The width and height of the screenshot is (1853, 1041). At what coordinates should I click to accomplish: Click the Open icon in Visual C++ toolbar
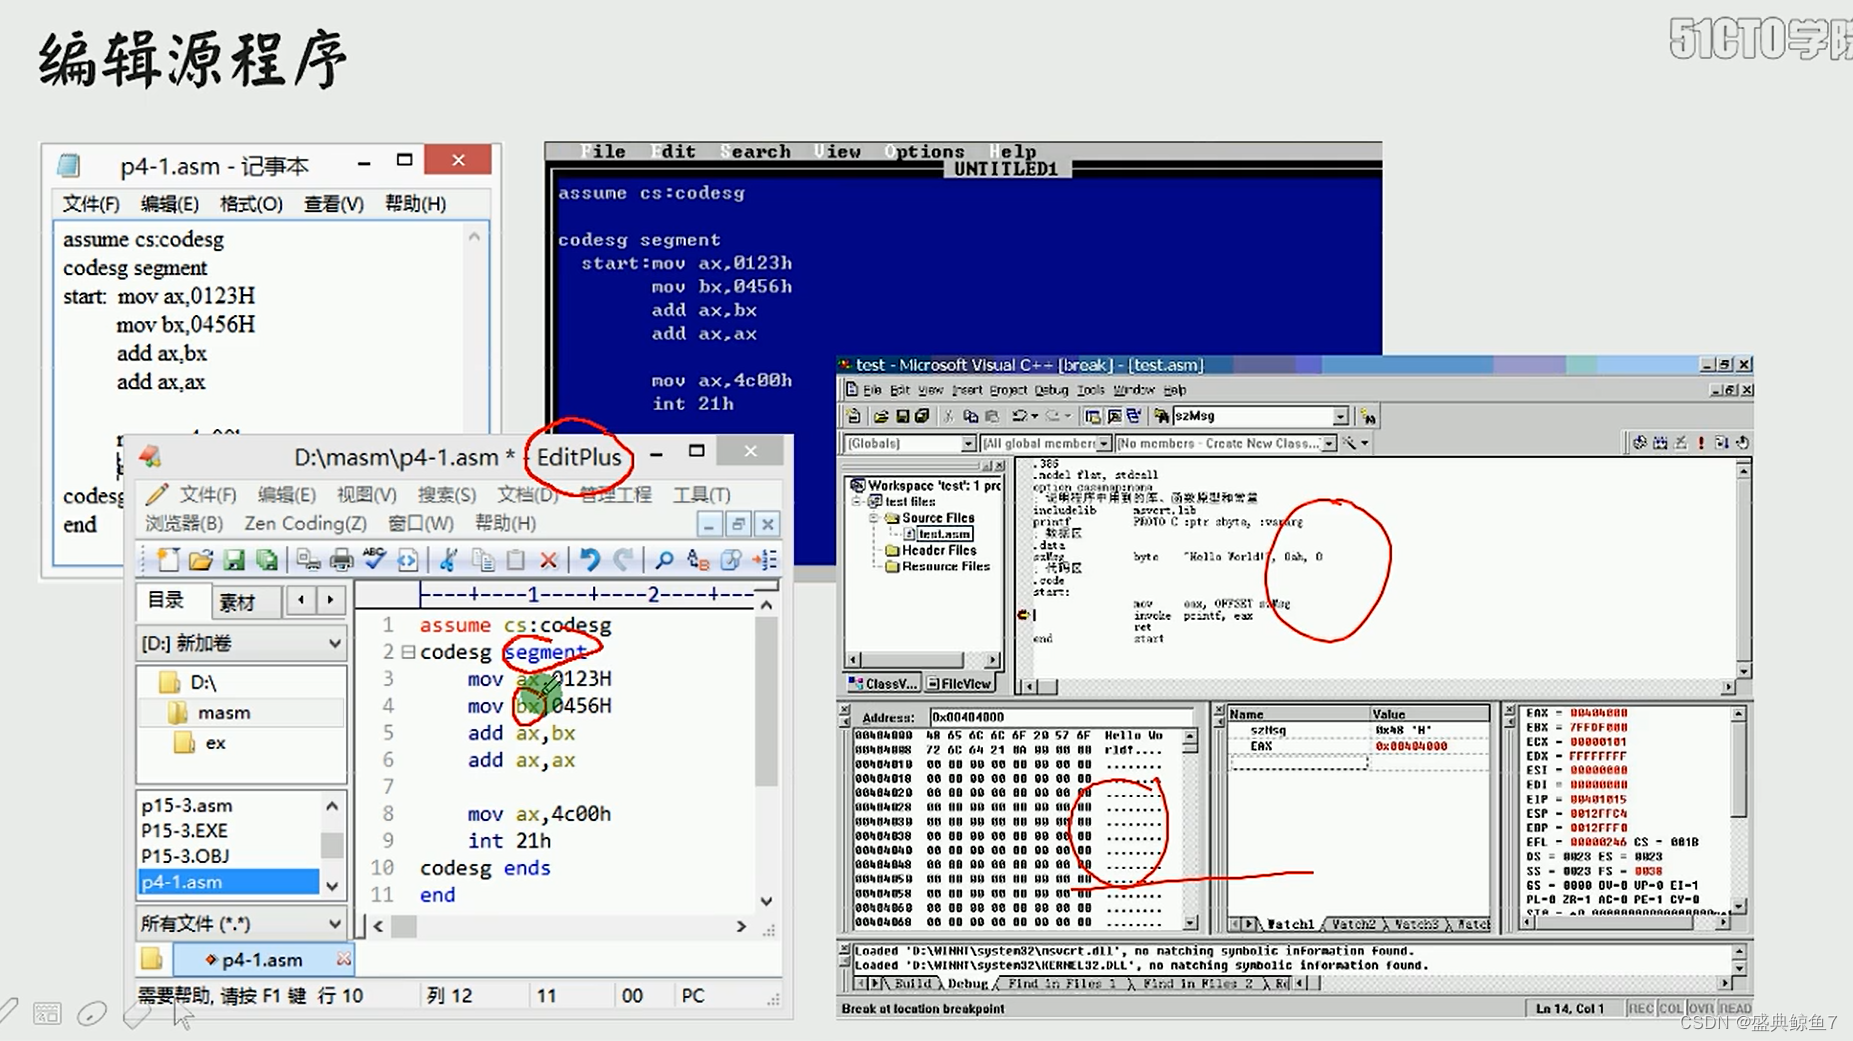(881, 416)
